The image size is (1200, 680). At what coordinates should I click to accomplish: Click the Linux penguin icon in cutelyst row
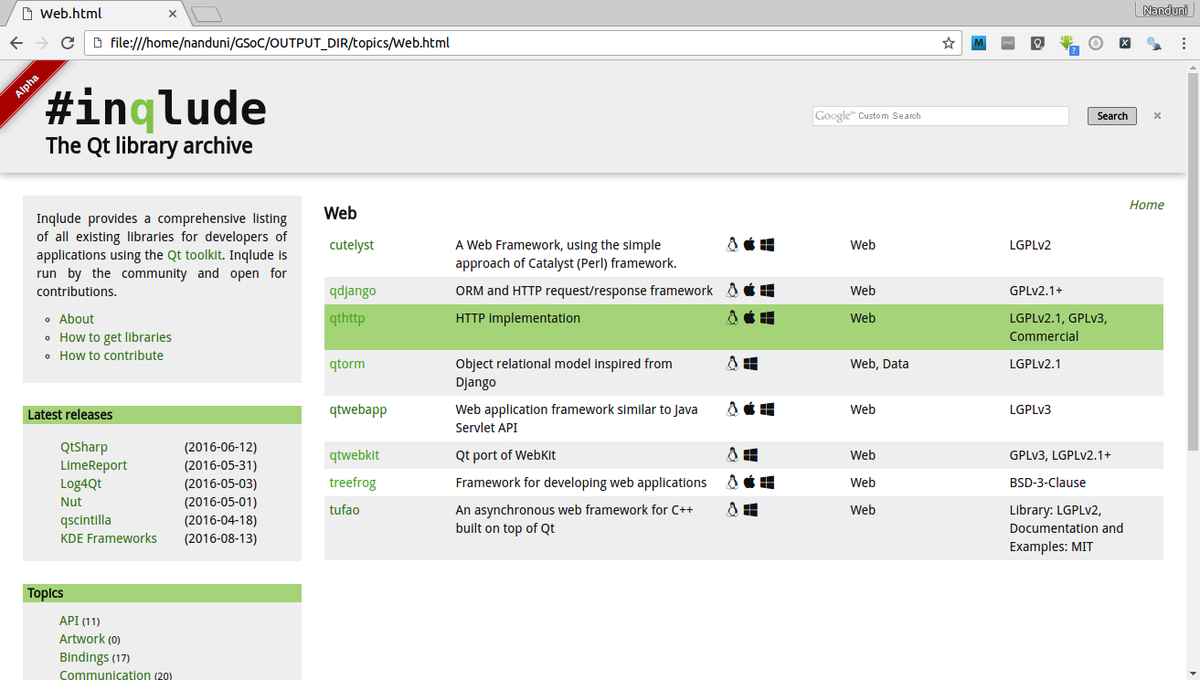[732, 245]
